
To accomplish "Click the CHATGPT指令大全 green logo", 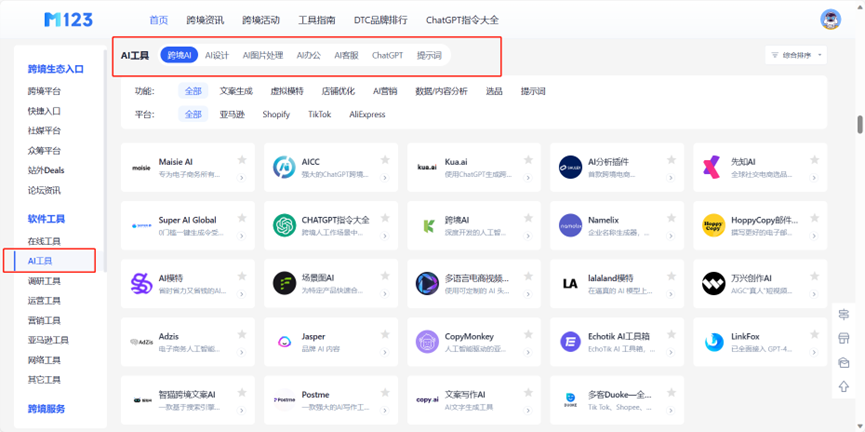I will tap(284, 226).
